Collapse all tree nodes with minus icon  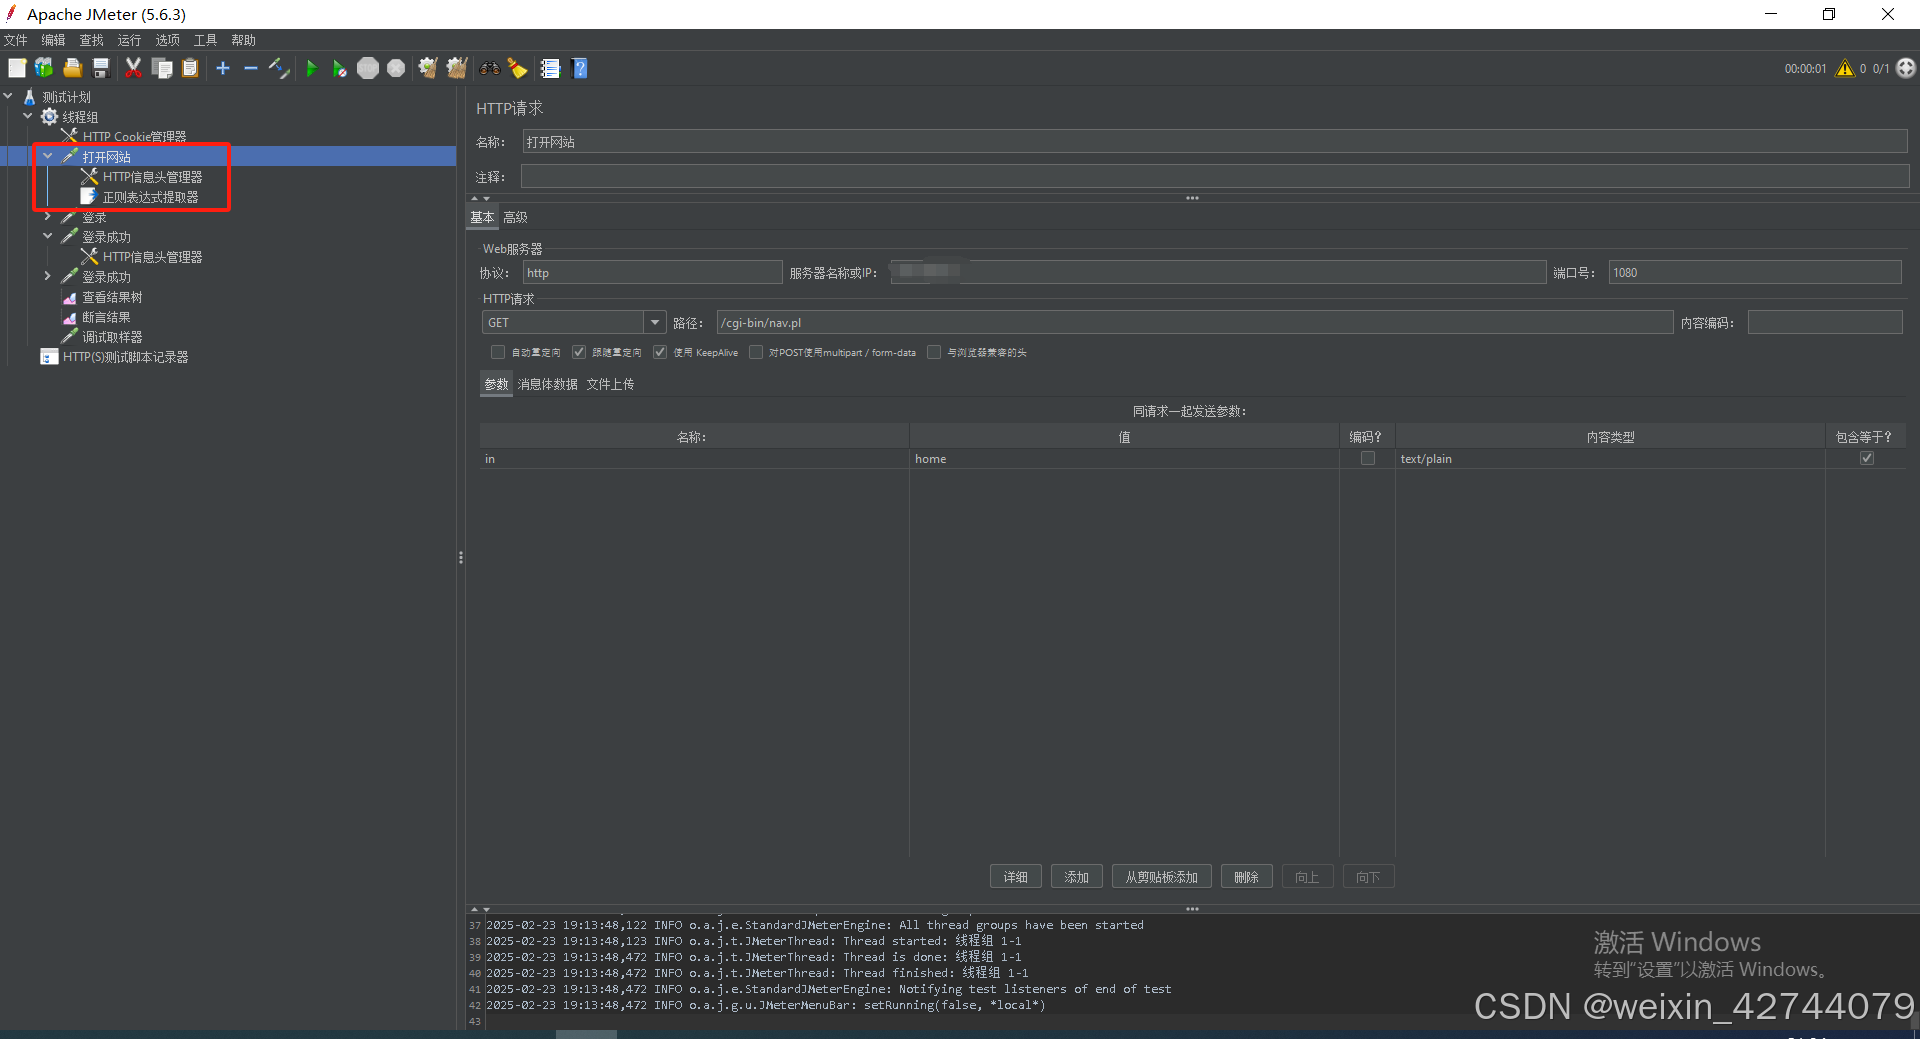251,68
